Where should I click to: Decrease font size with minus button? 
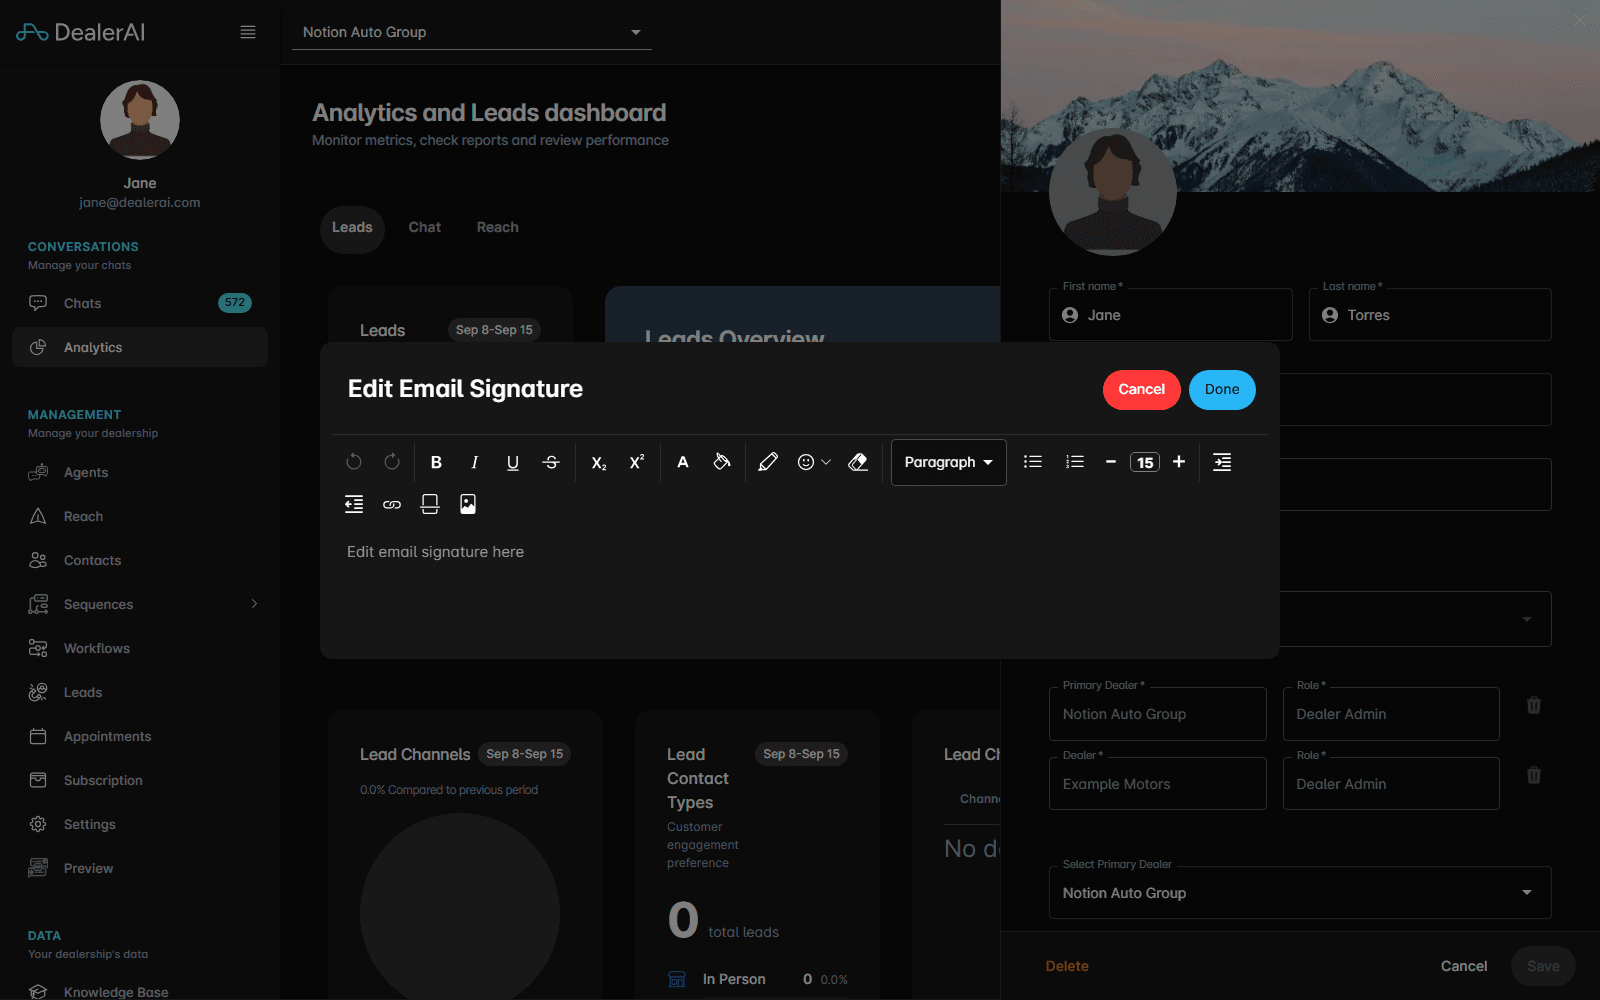[x=1111, y=462]
